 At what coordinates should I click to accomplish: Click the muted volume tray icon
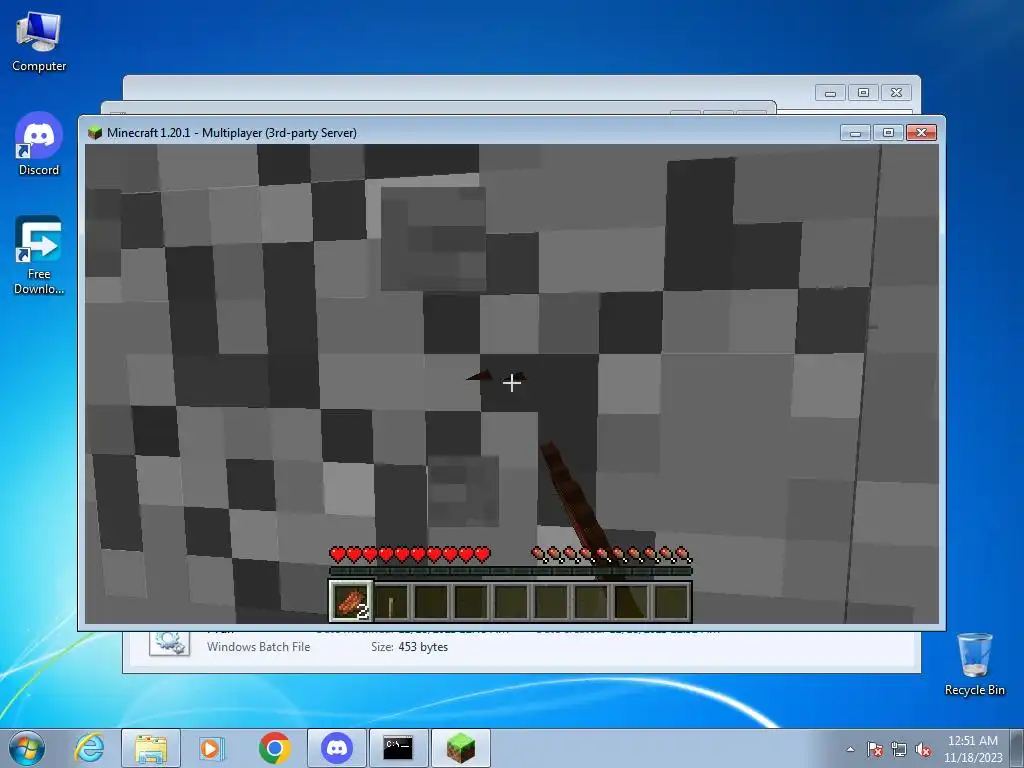click(x=923, y=749)
